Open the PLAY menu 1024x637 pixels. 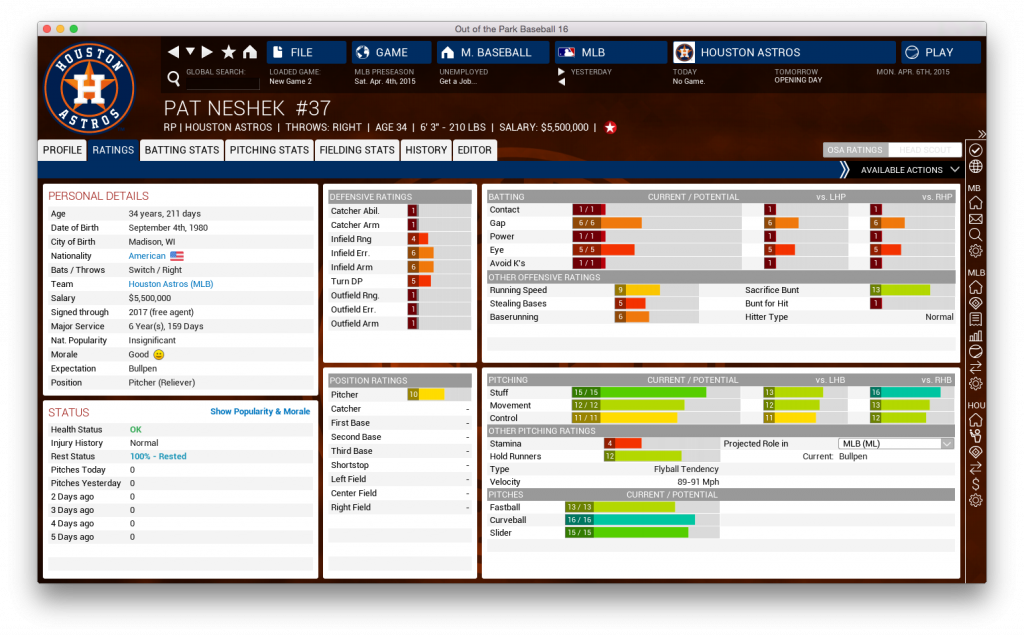click(x=941, y=52)
